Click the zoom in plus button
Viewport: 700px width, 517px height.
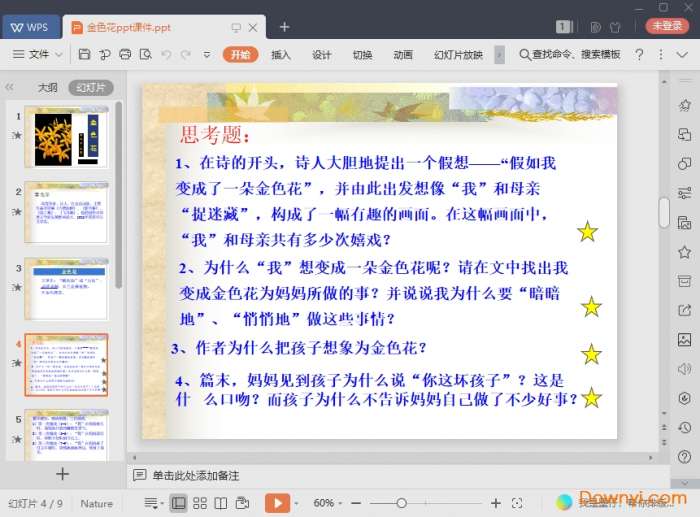coord(496,503)
